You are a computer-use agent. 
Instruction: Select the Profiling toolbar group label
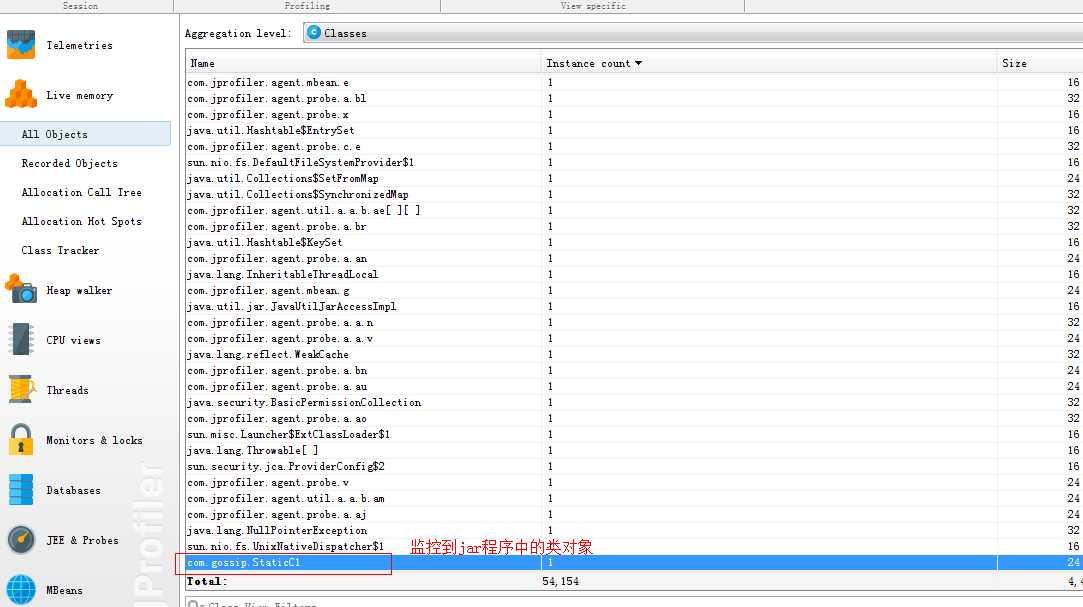[x=307, y=6]
